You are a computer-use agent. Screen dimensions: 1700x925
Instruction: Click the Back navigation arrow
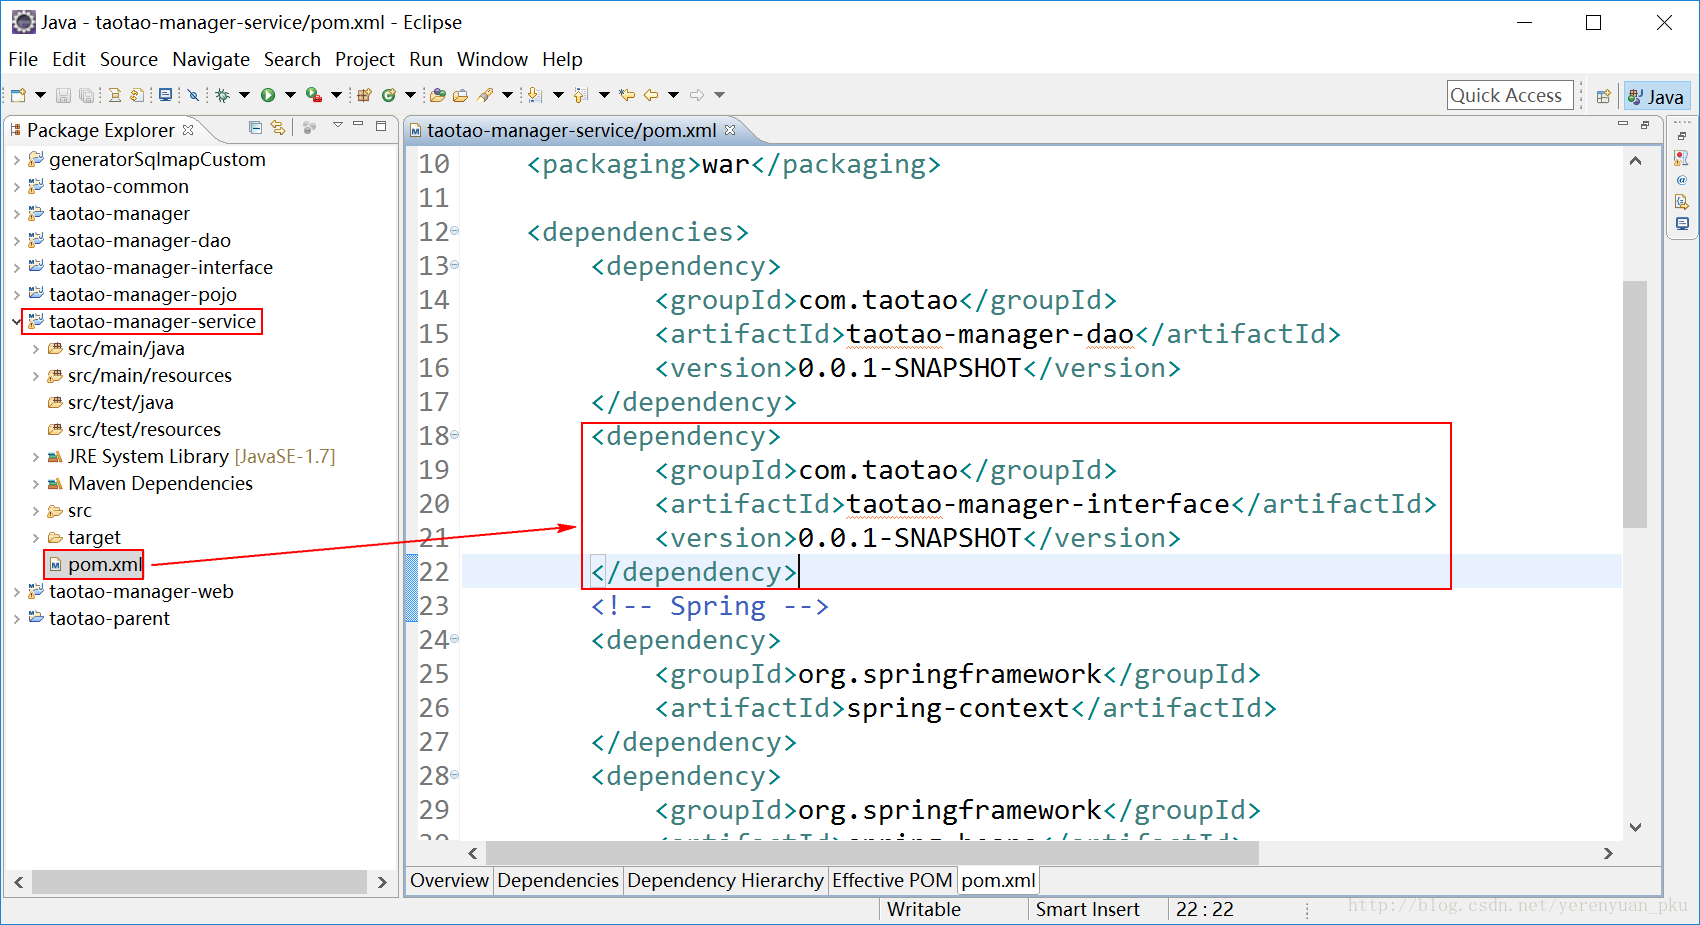(x=651, y=95)
